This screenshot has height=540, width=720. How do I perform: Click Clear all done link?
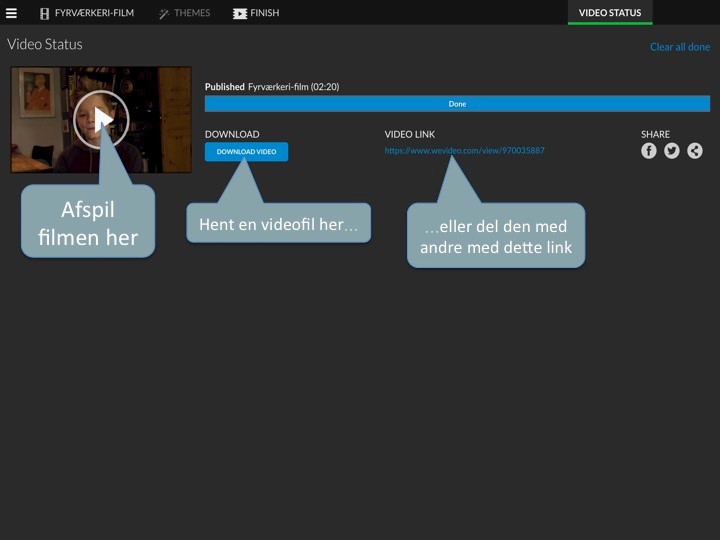coord(680,47)
